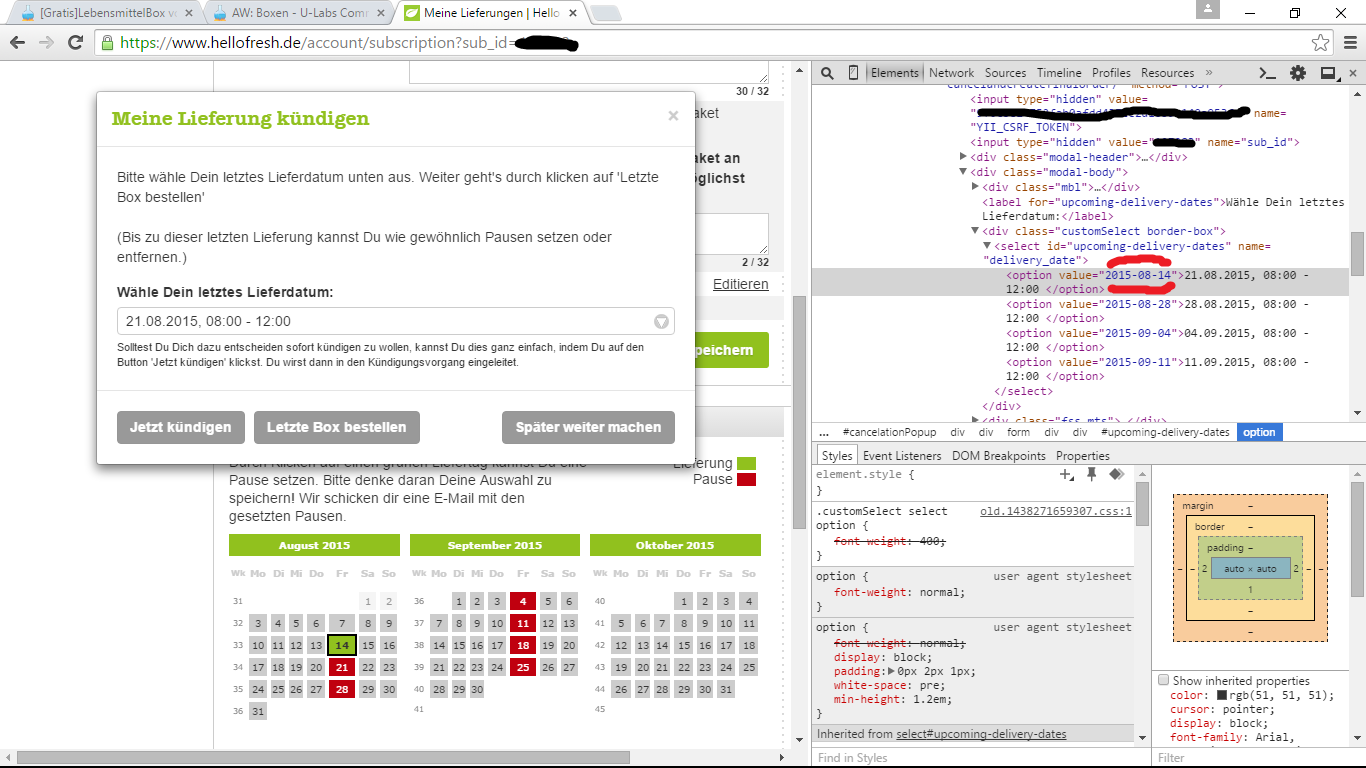Image resolution: width=1366 pixels, height=768 pixels.
Task: Open a new browser tab button
Action: (x=605, y=14)
